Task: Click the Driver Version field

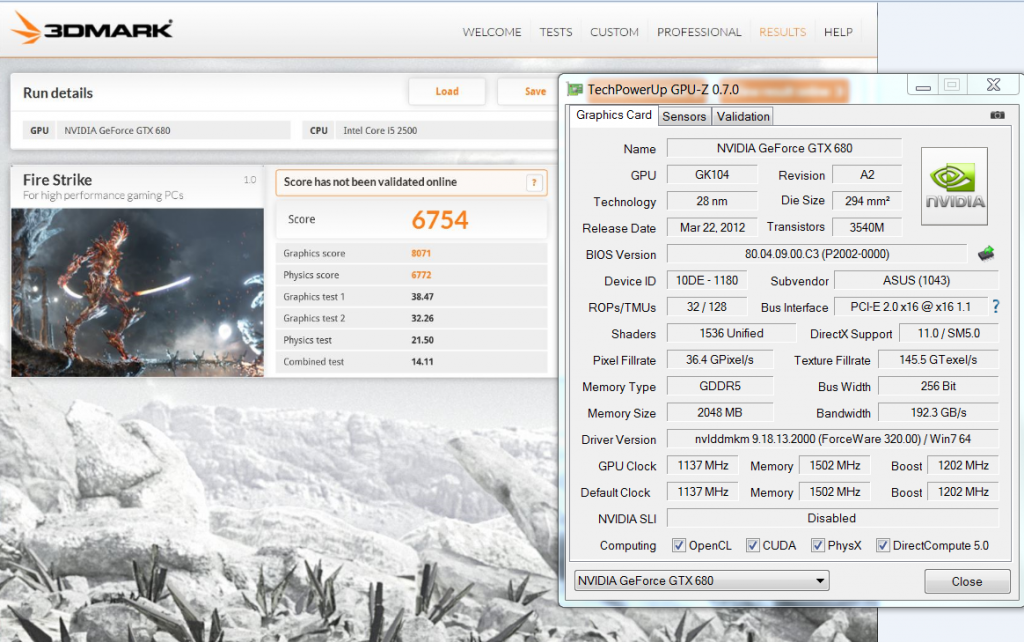Action: [x=833, y=439]
